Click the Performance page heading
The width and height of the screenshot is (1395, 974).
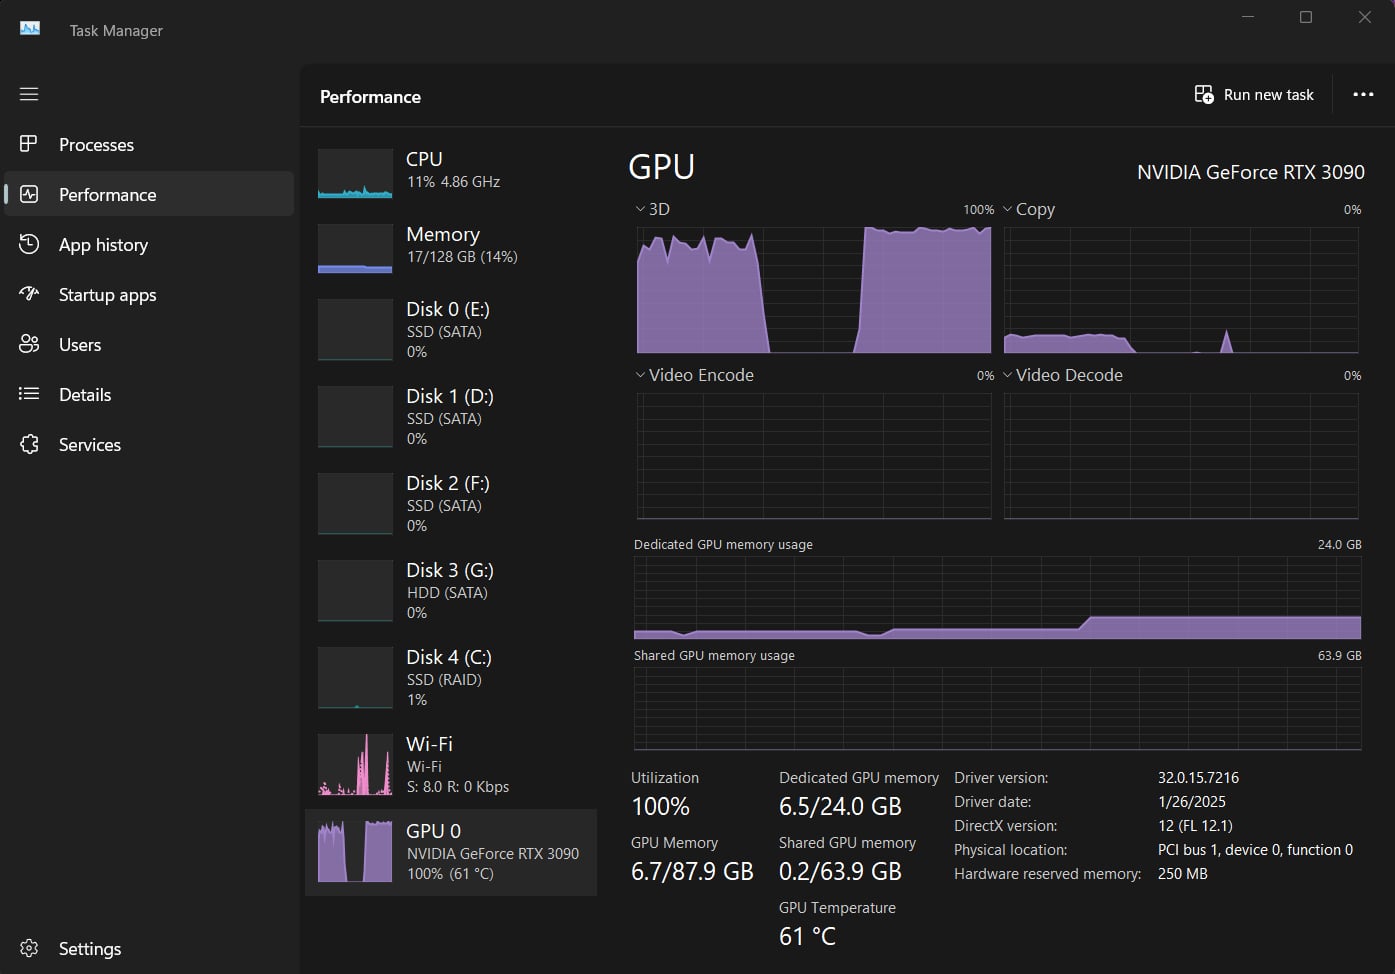click(370, 97)
